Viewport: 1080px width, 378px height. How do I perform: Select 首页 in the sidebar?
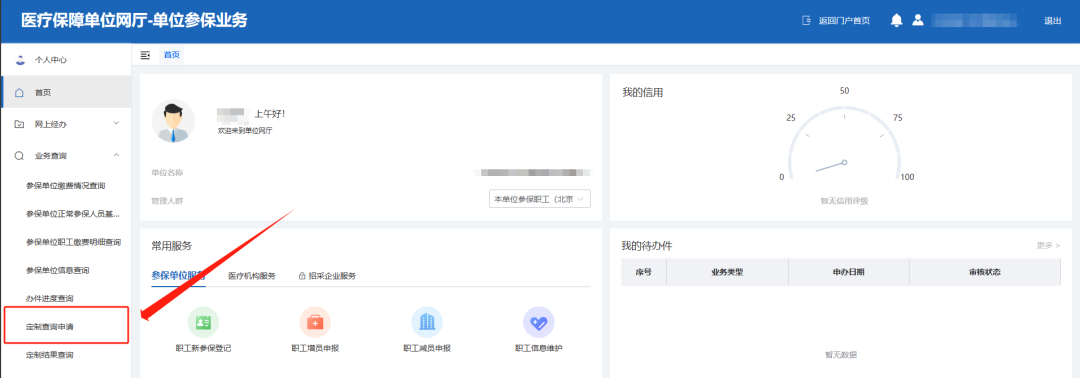65,92
